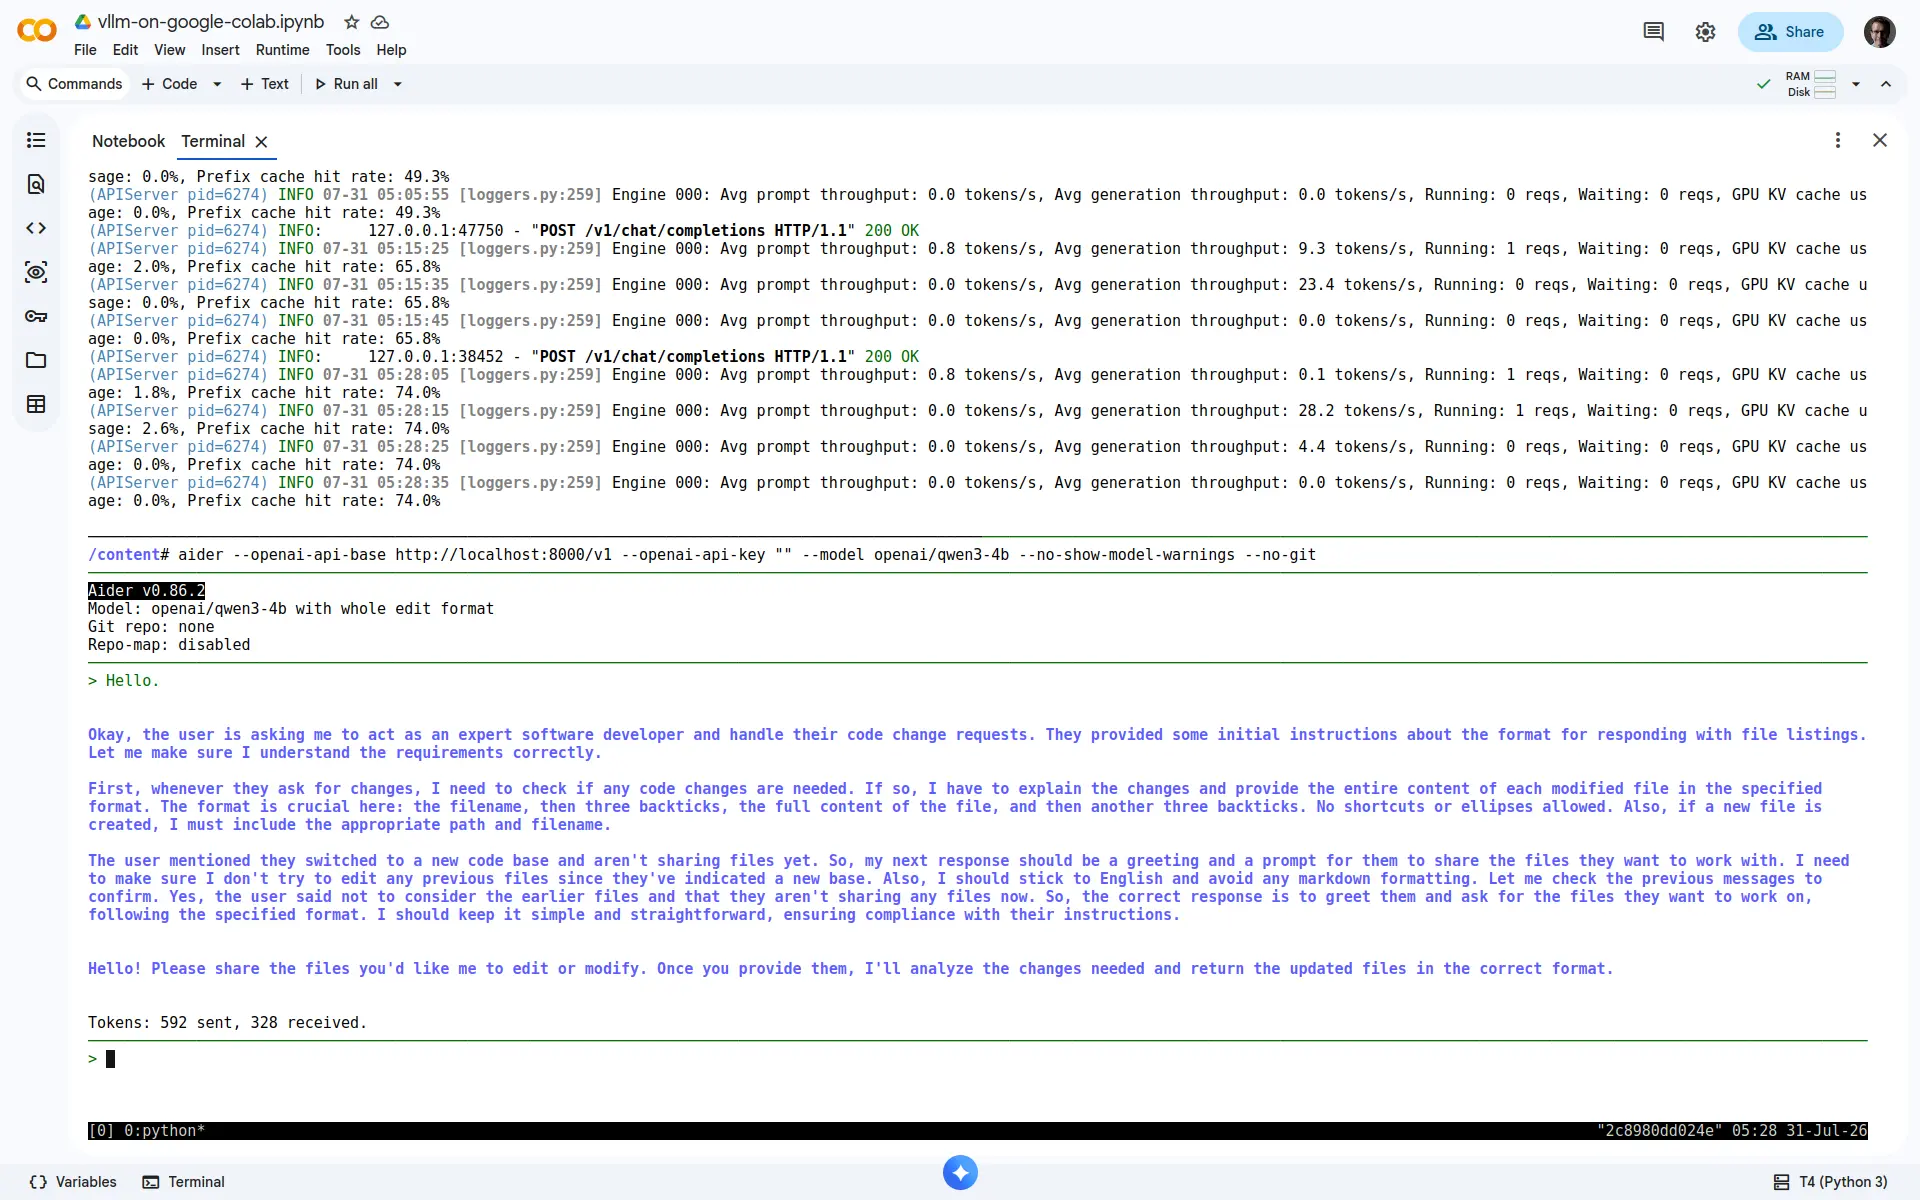Open the terminal panel's three-dot options menu
Viewport: 1920px width, 1200px height.
click(1838, 140)
